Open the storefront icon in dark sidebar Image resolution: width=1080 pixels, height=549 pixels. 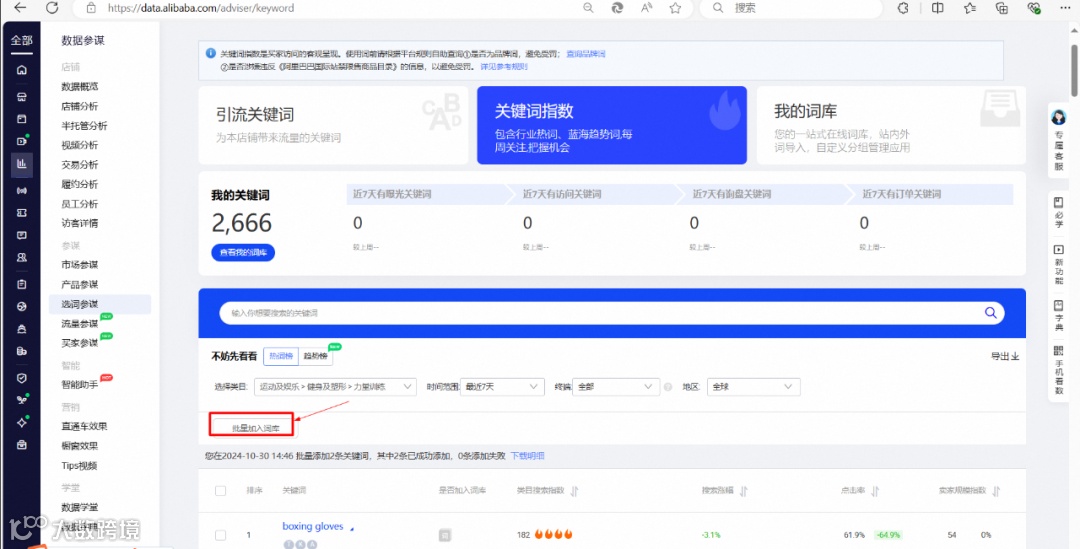tap(22, 97)
